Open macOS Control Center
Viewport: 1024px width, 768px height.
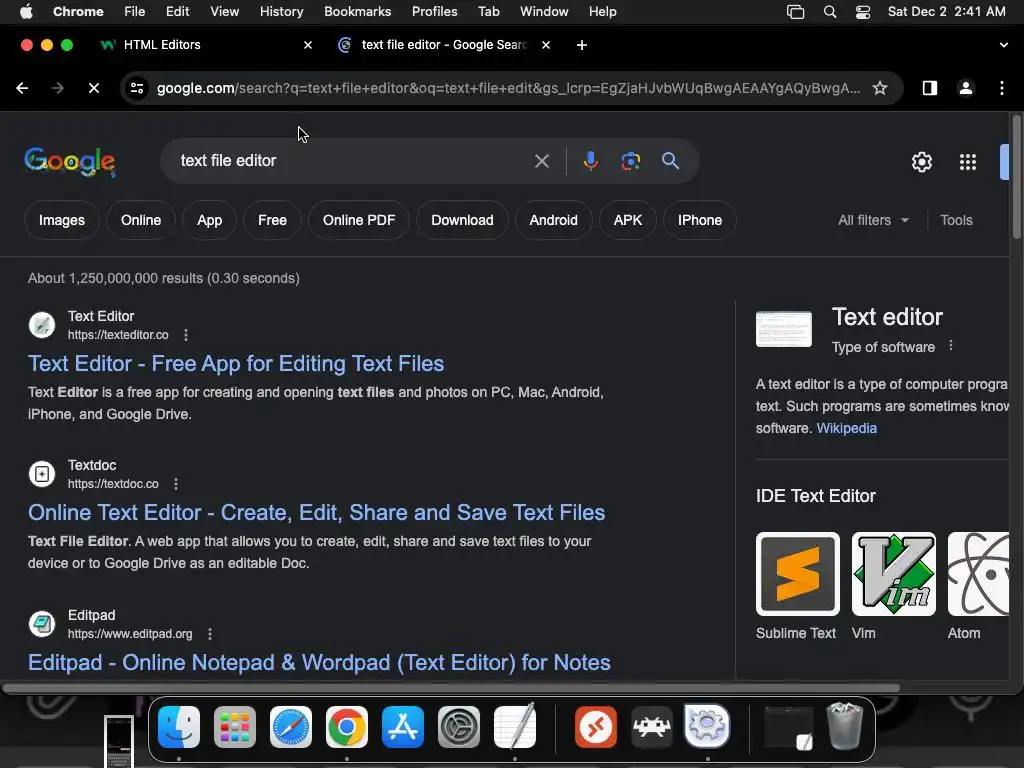[863, 12]
